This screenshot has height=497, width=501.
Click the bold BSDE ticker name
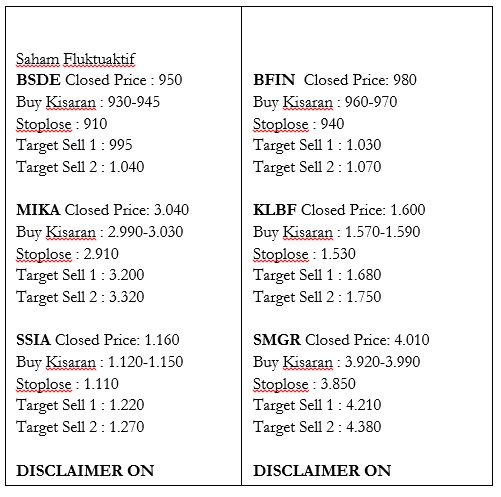tap(38, 80)
